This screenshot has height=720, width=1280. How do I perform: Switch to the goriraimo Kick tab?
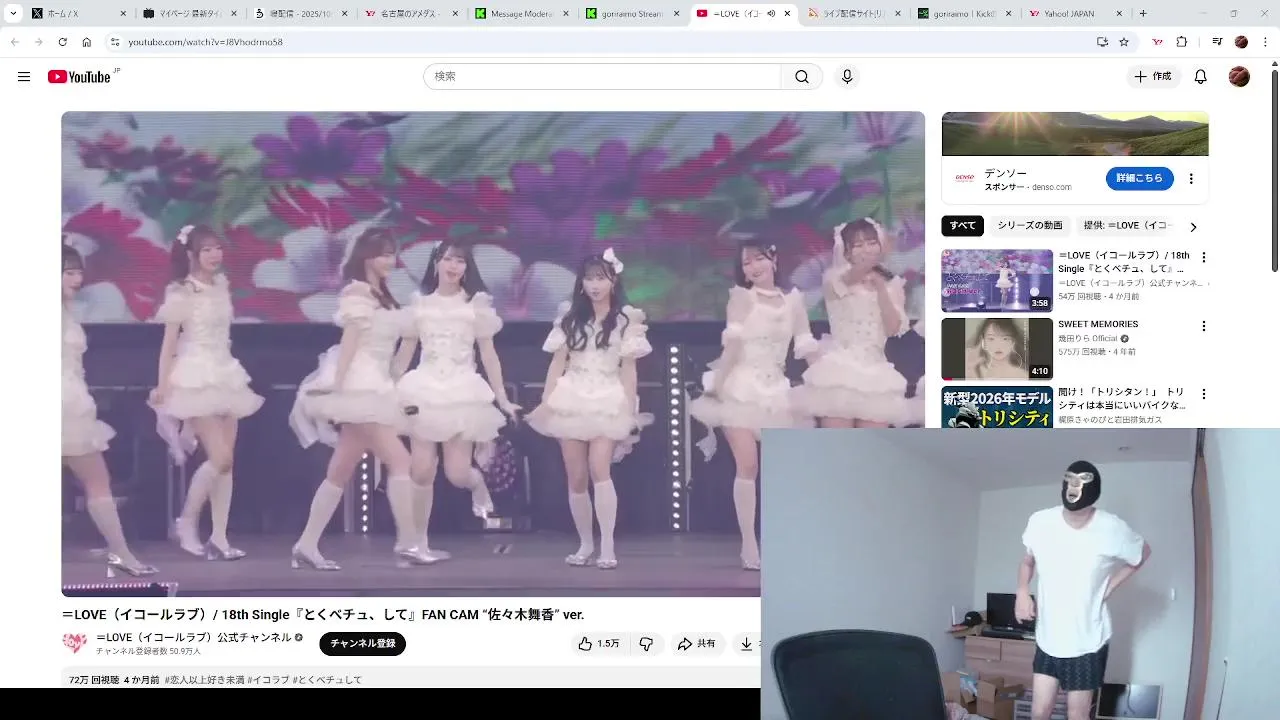[963, 14]
